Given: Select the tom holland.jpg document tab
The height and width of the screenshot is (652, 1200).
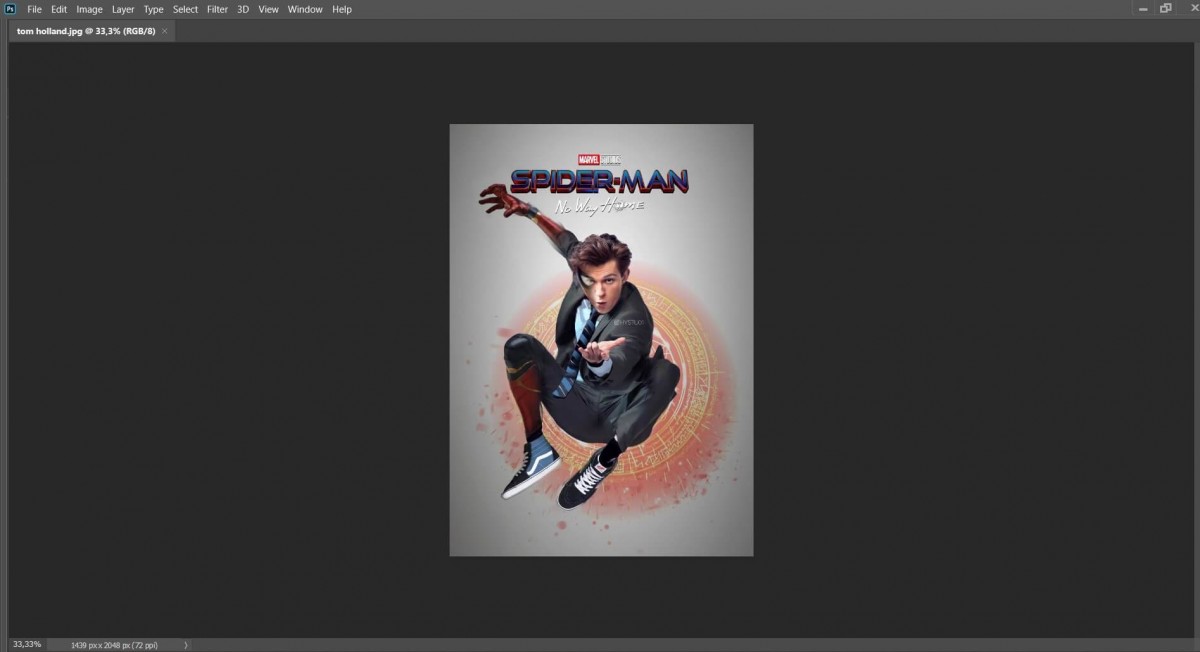Looking at the screenshot, I should (x=86, y=31).
